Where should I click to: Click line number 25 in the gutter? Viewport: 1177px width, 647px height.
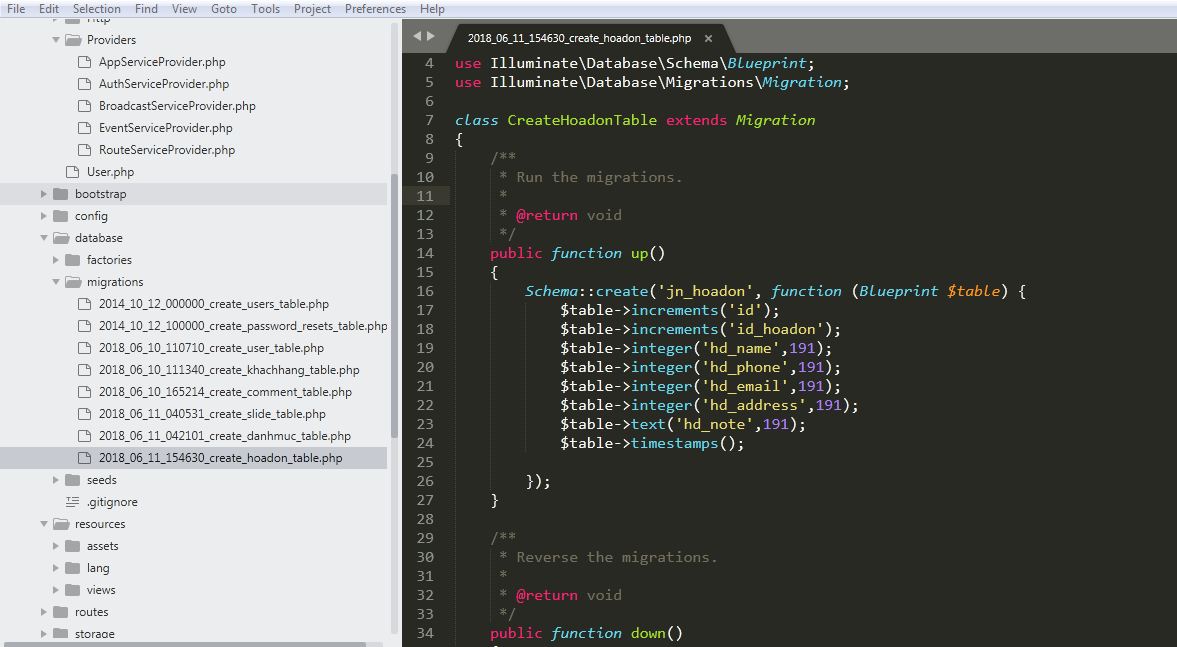pos(425,462)
